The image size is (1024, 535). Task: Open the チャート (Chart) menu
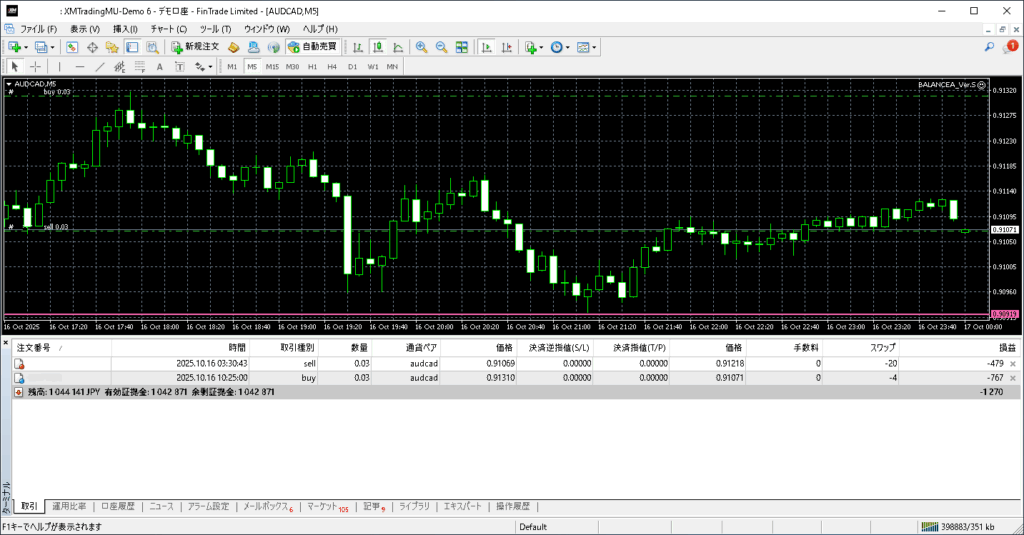point(168,29)
